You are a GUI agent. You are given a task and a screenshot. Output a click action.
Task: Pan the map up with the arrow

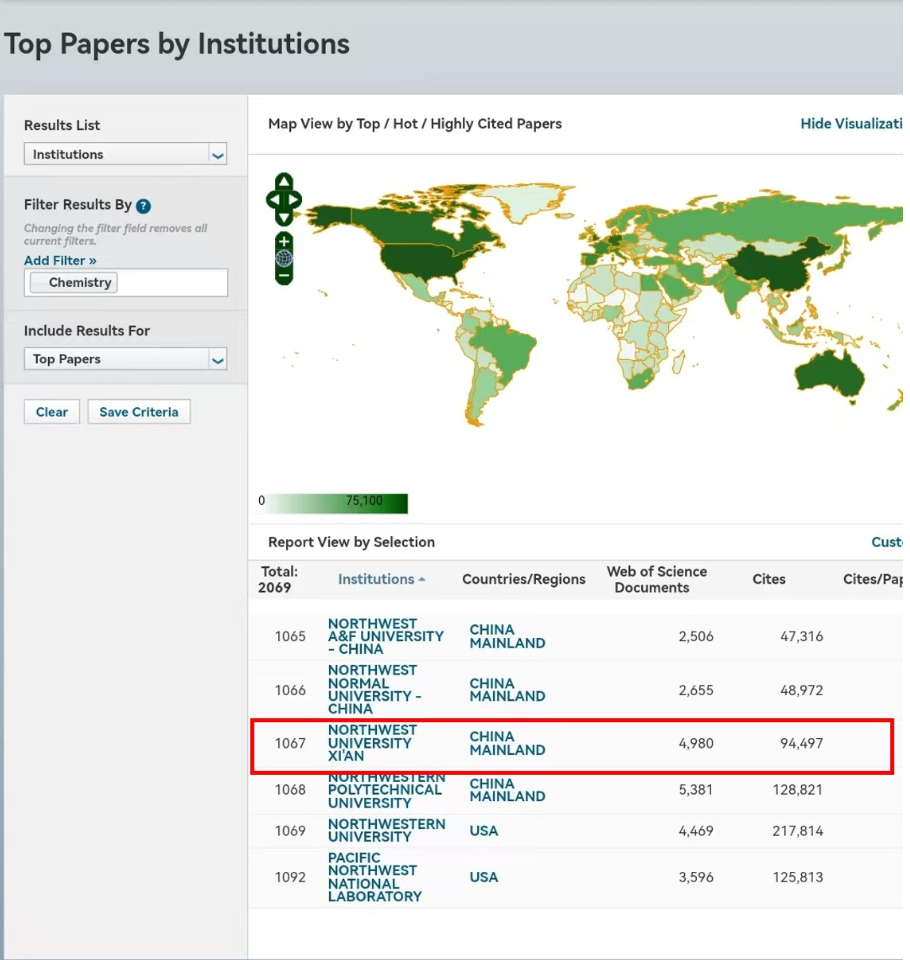coord(284,181)
